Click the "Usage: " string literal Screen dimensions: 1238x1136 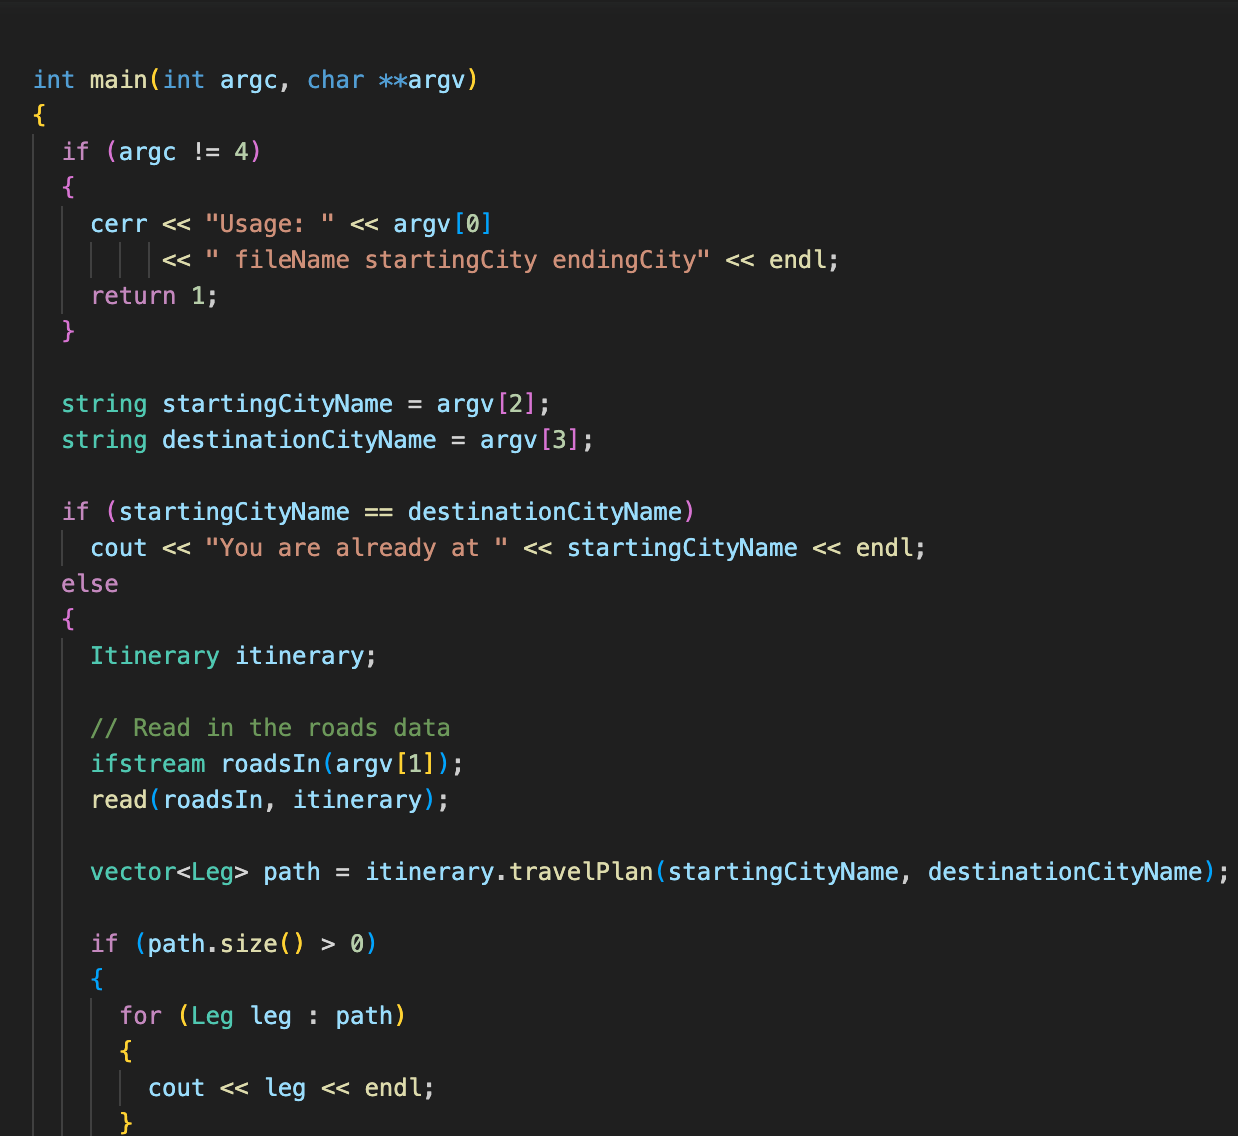tap(268, 223)
